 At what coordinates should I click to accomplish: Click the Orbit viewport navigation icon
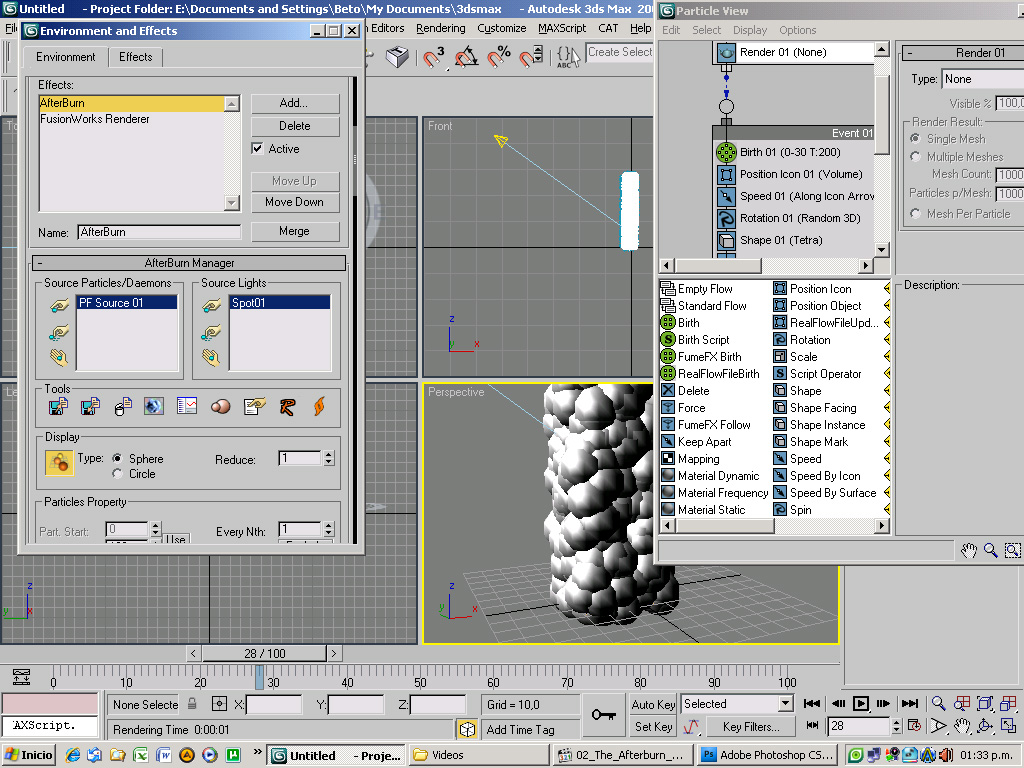(x=985, y=726)
